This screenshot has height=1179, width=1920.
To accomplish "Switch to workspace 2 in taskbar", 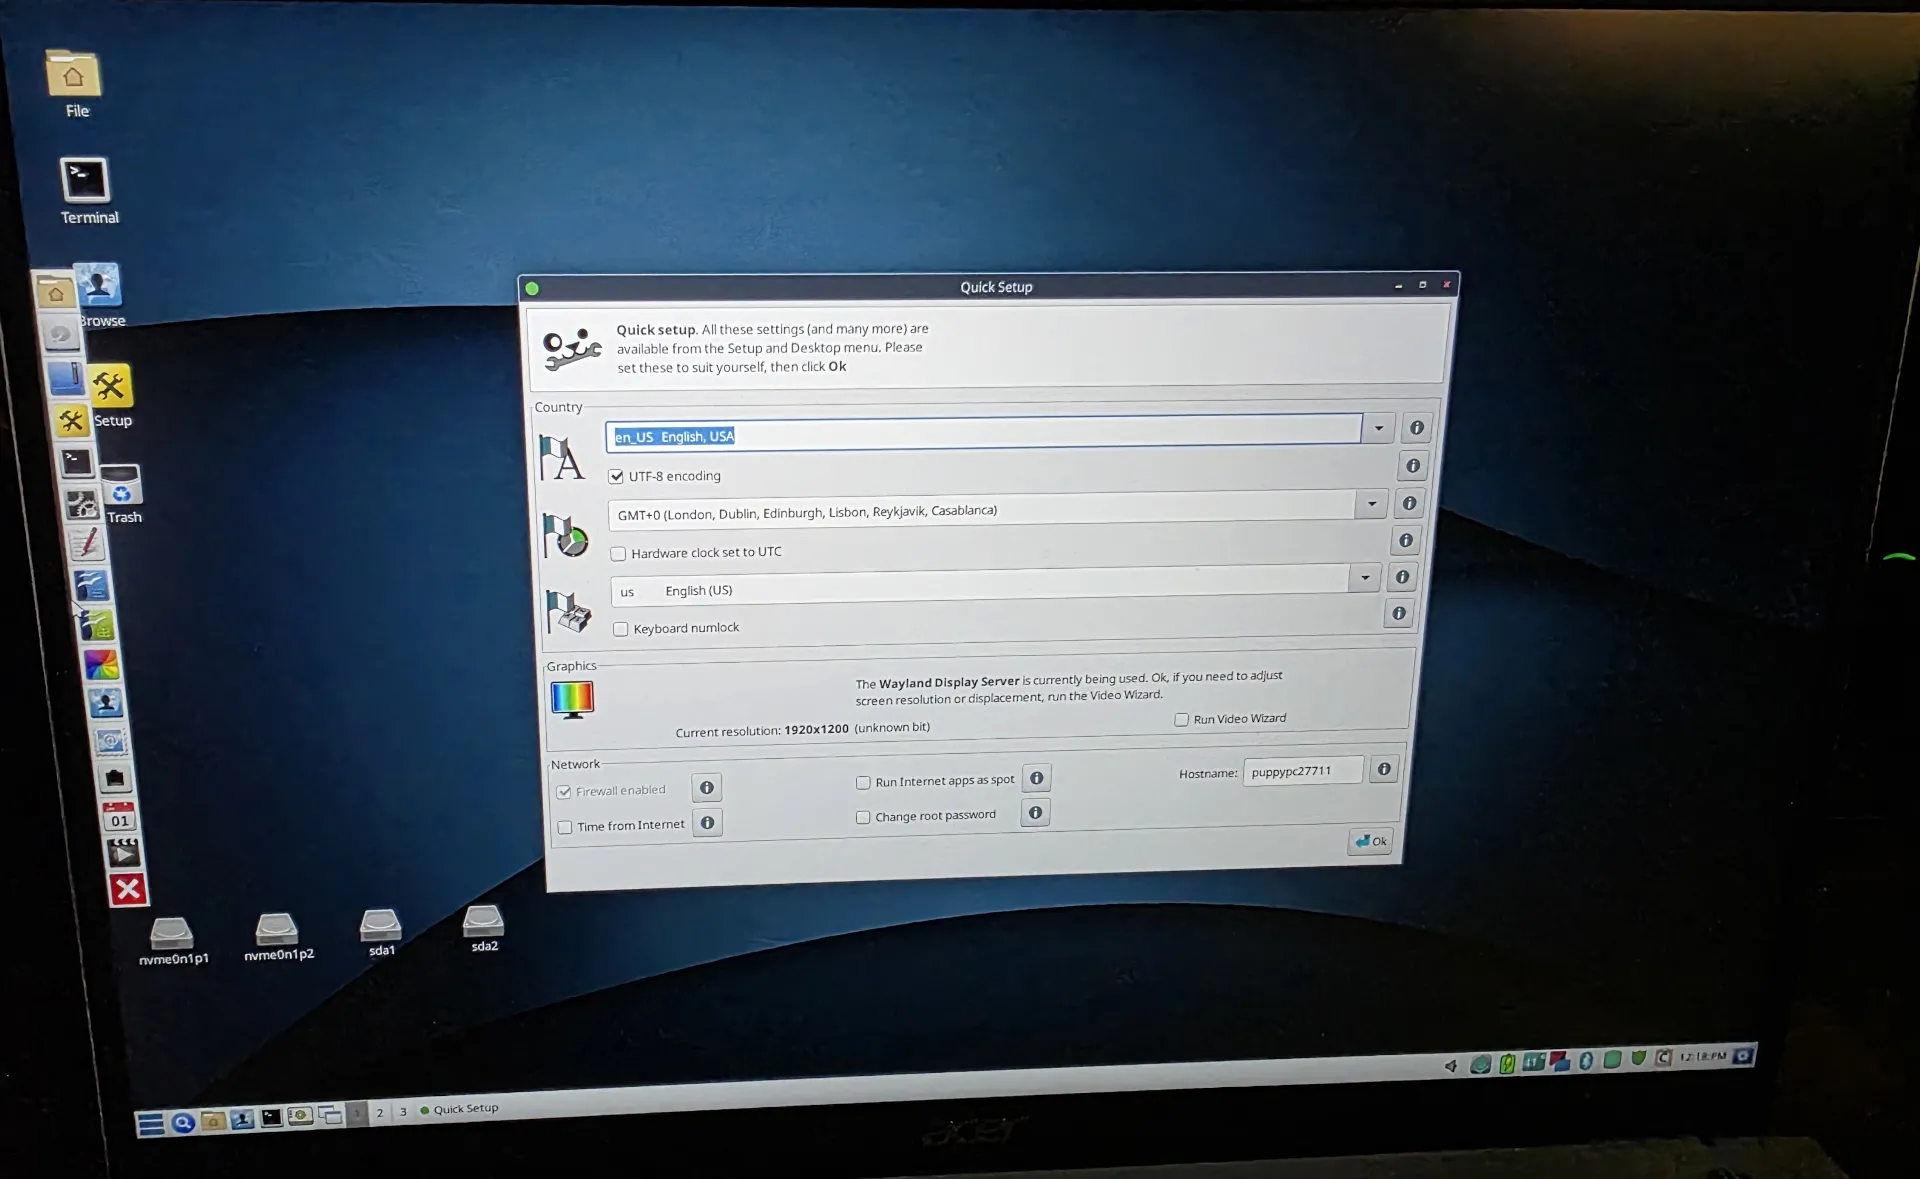I will [380, 1112].
